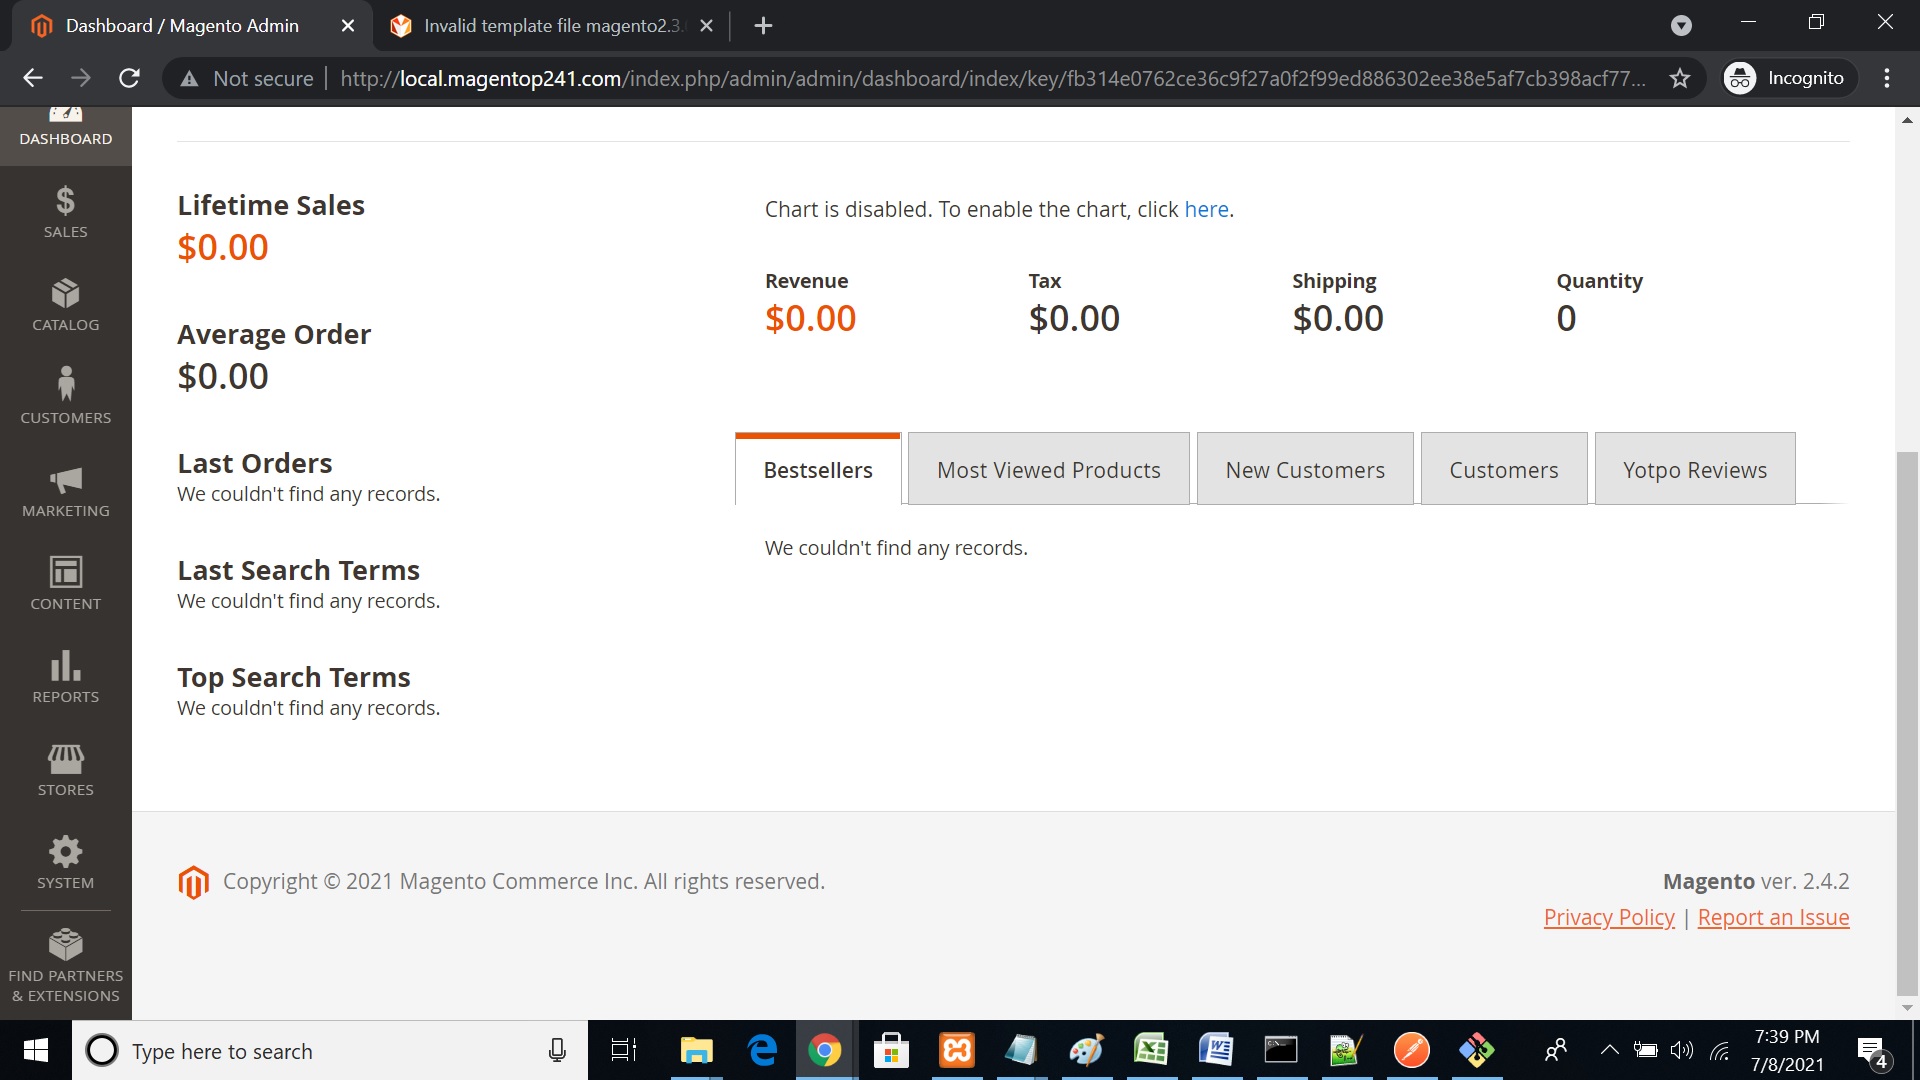1920x1080 pixels.
Task: Expand hidden icons in the system tray
Action: (1610, 1050)
